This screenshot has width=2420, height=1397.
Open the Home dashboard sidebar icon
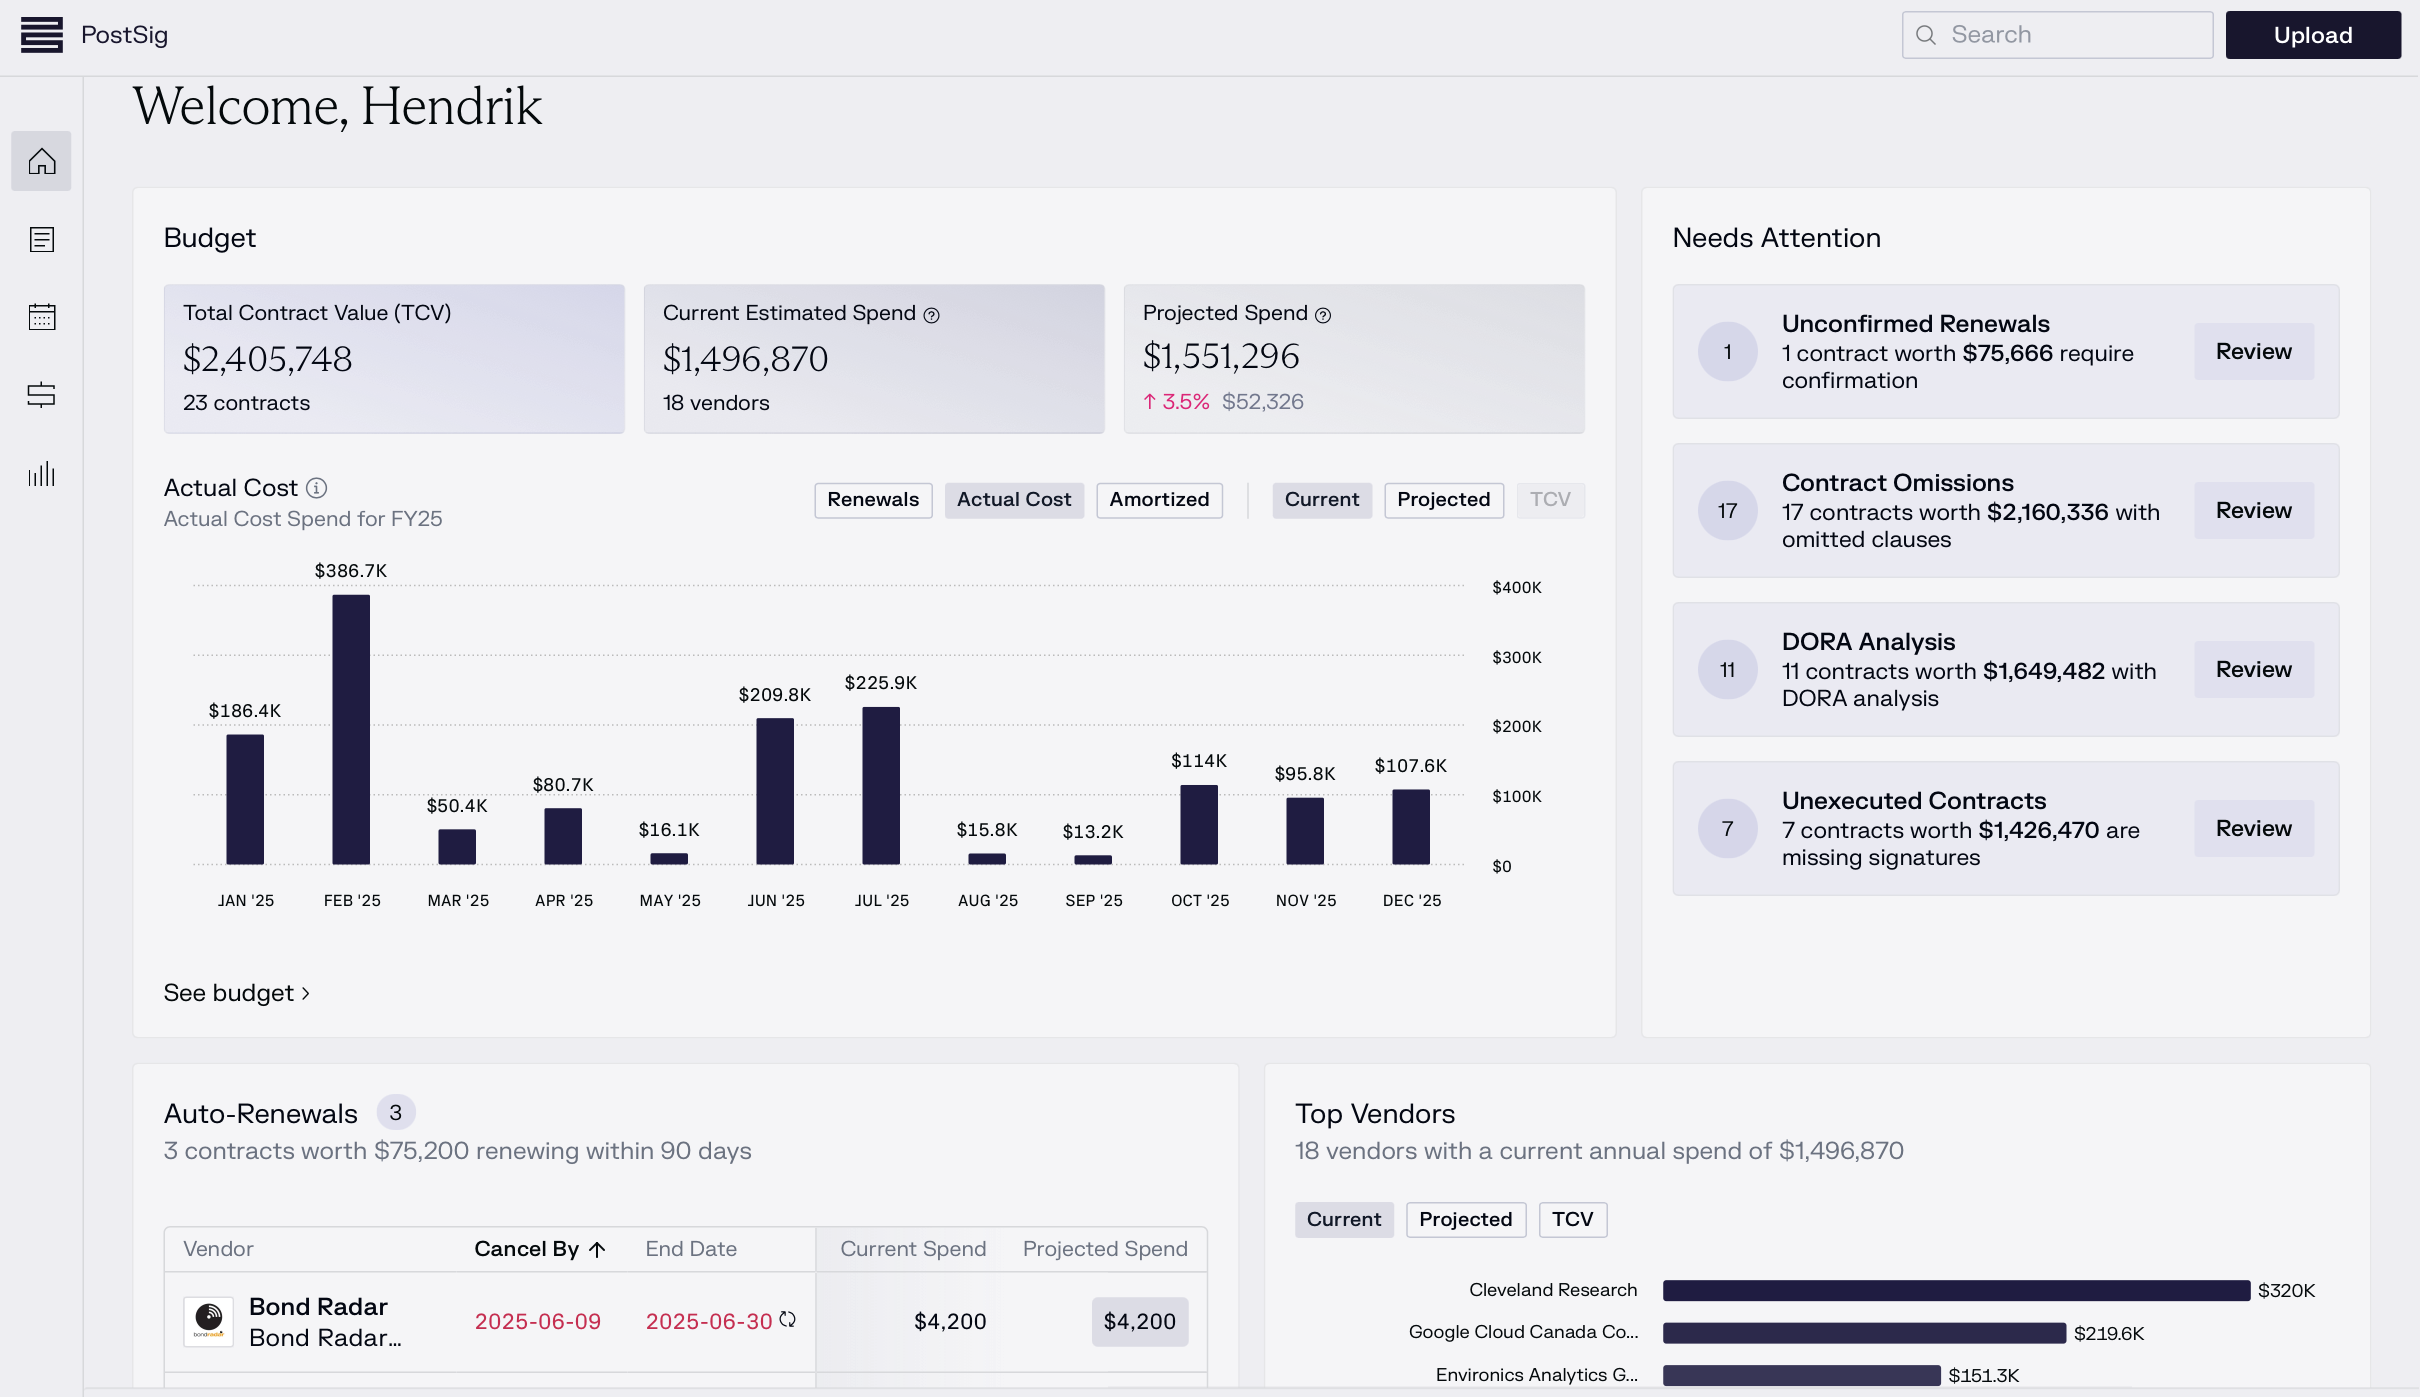pos(41,161)
